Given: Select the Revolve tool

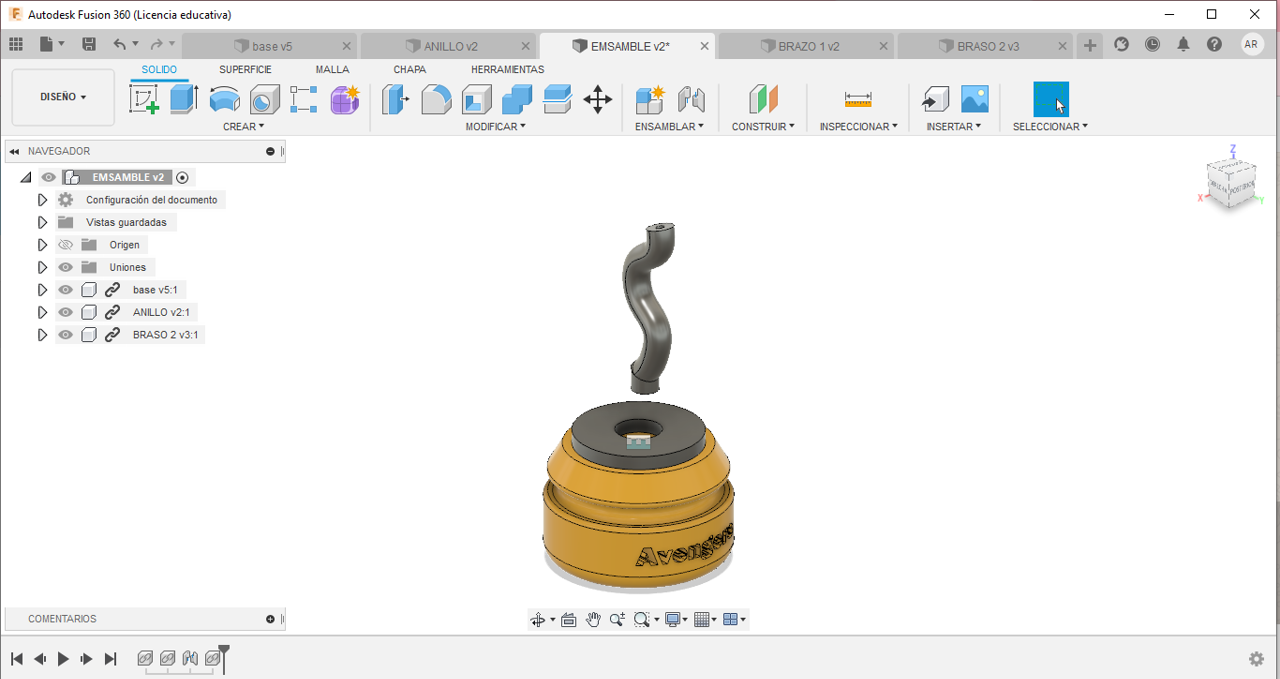Looking at the screenshot, I should click(x=224, y=99).
